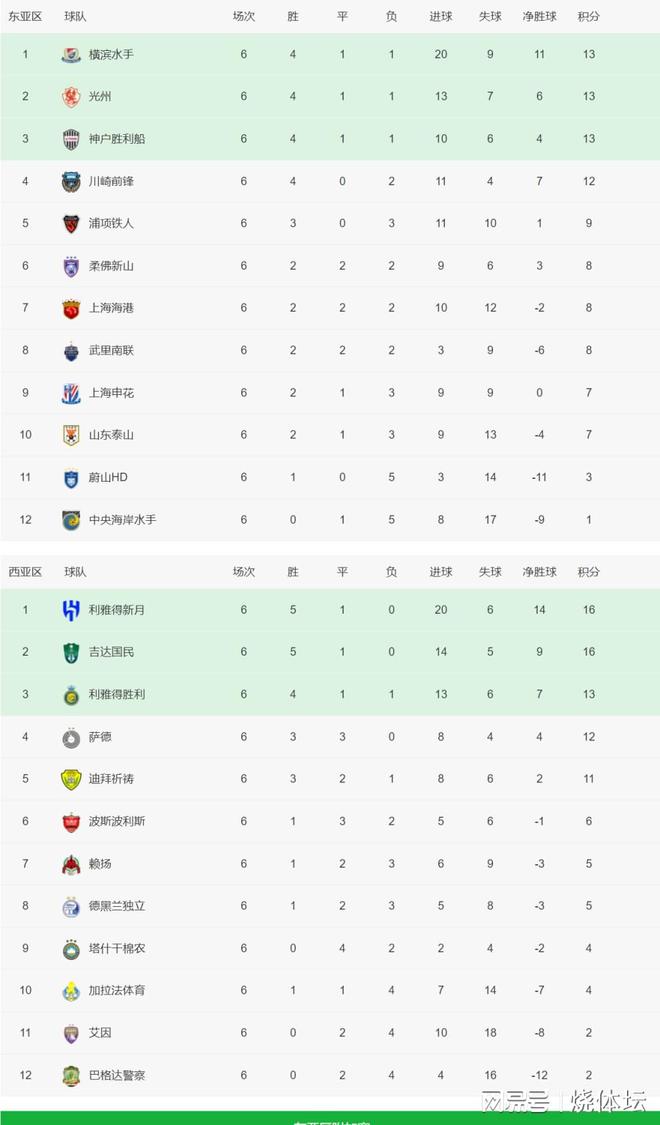Viewport: 660px width, 1125px height.
Task: Click the 吉达国民 green crest icon
Action: [x=71, y=652]
